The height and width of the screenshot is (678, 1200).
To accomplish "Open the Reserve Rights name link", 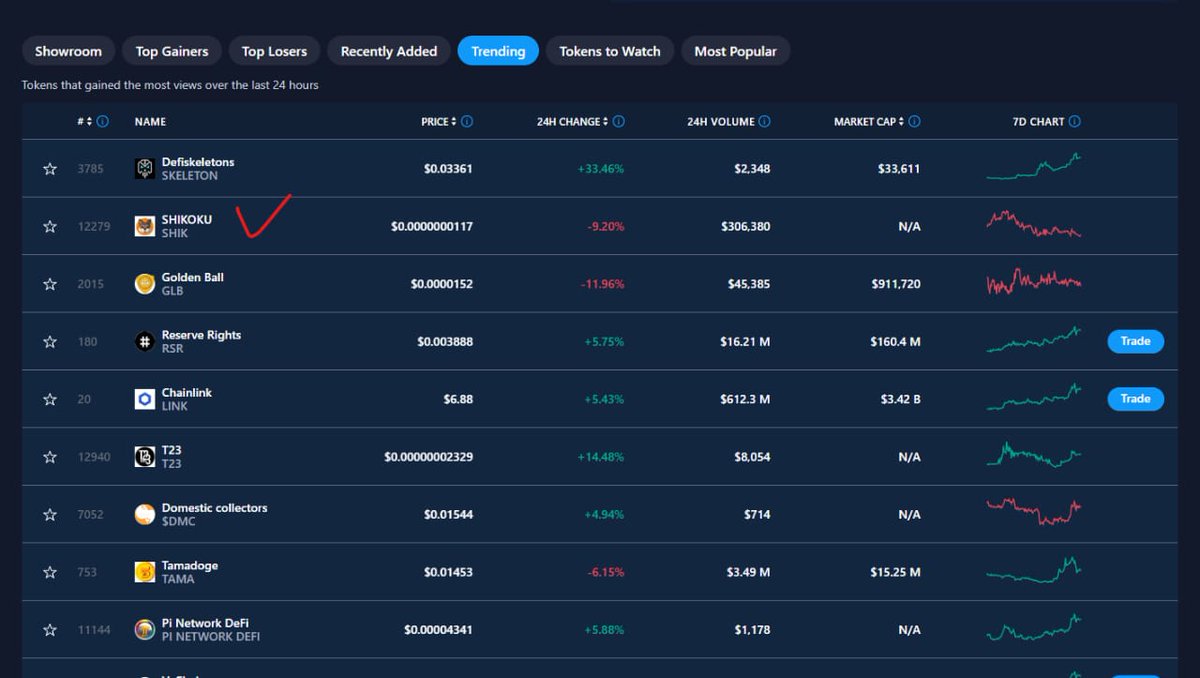I will coord(201,335).
